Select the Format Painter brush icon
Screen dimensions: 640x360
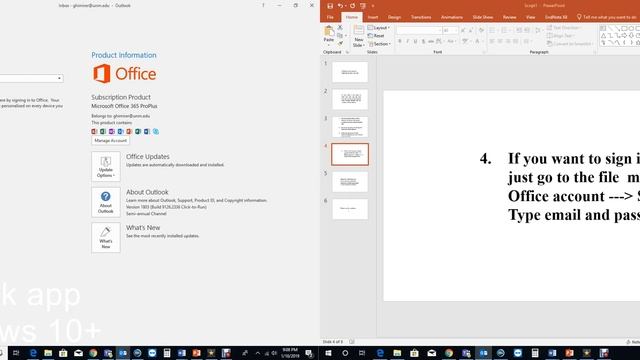tap(340, 43)
